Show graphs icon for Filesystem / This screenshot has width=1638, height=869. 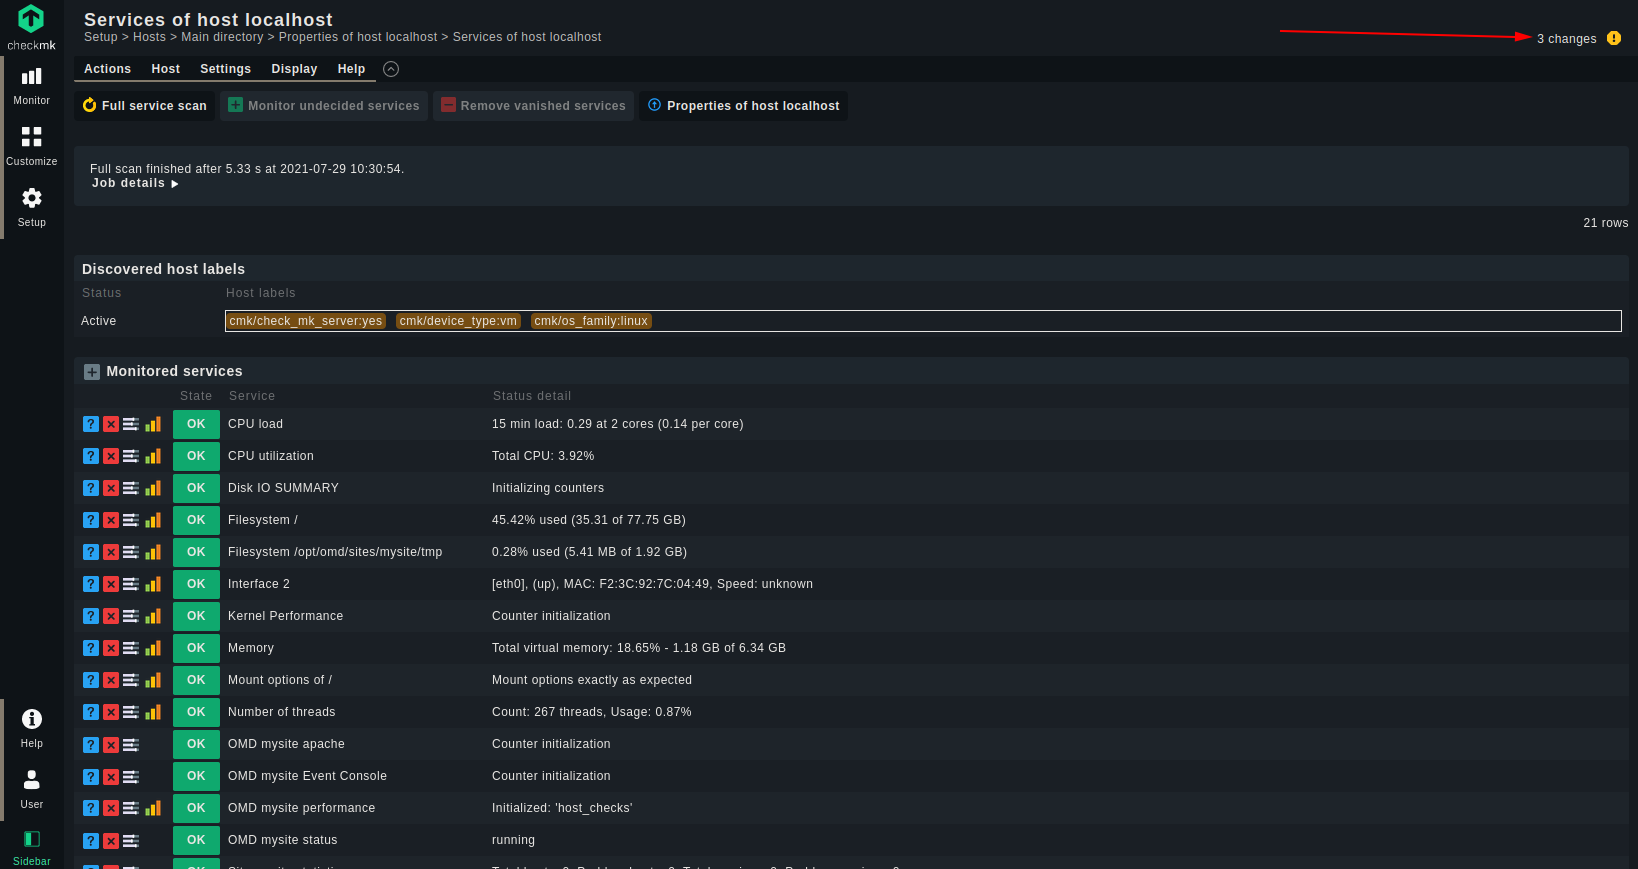tap(153, 520)
